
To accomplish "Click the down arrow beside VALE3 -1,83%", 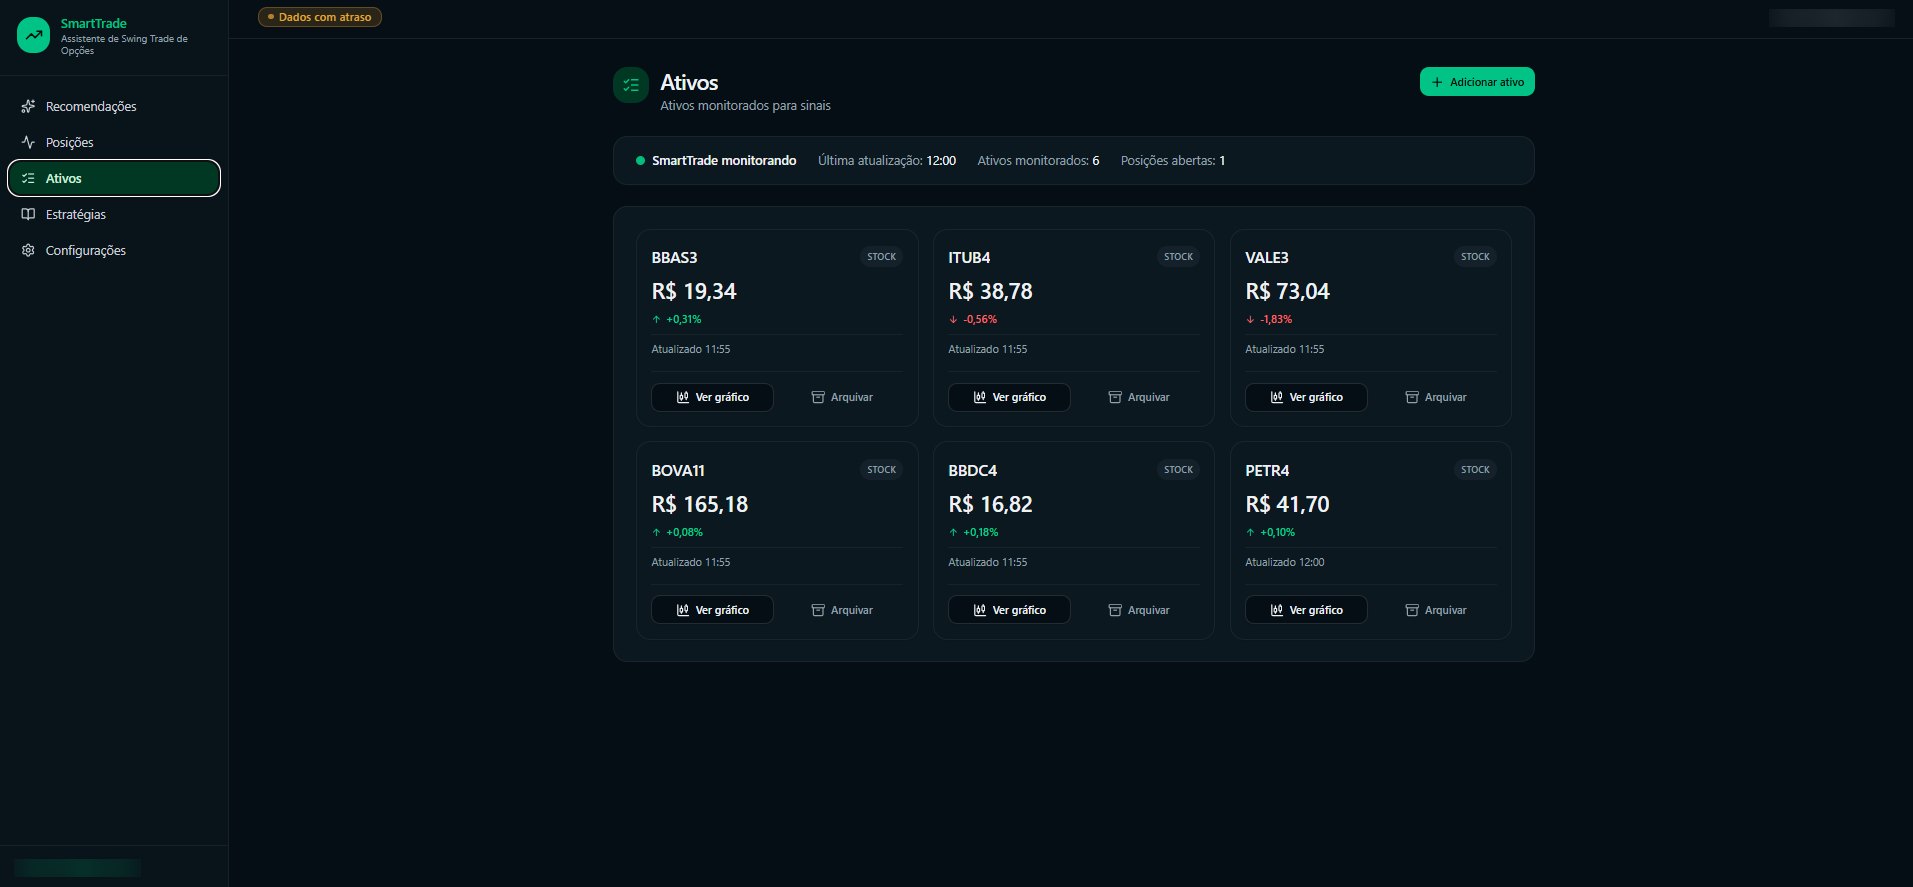I will pos(1250,320).
